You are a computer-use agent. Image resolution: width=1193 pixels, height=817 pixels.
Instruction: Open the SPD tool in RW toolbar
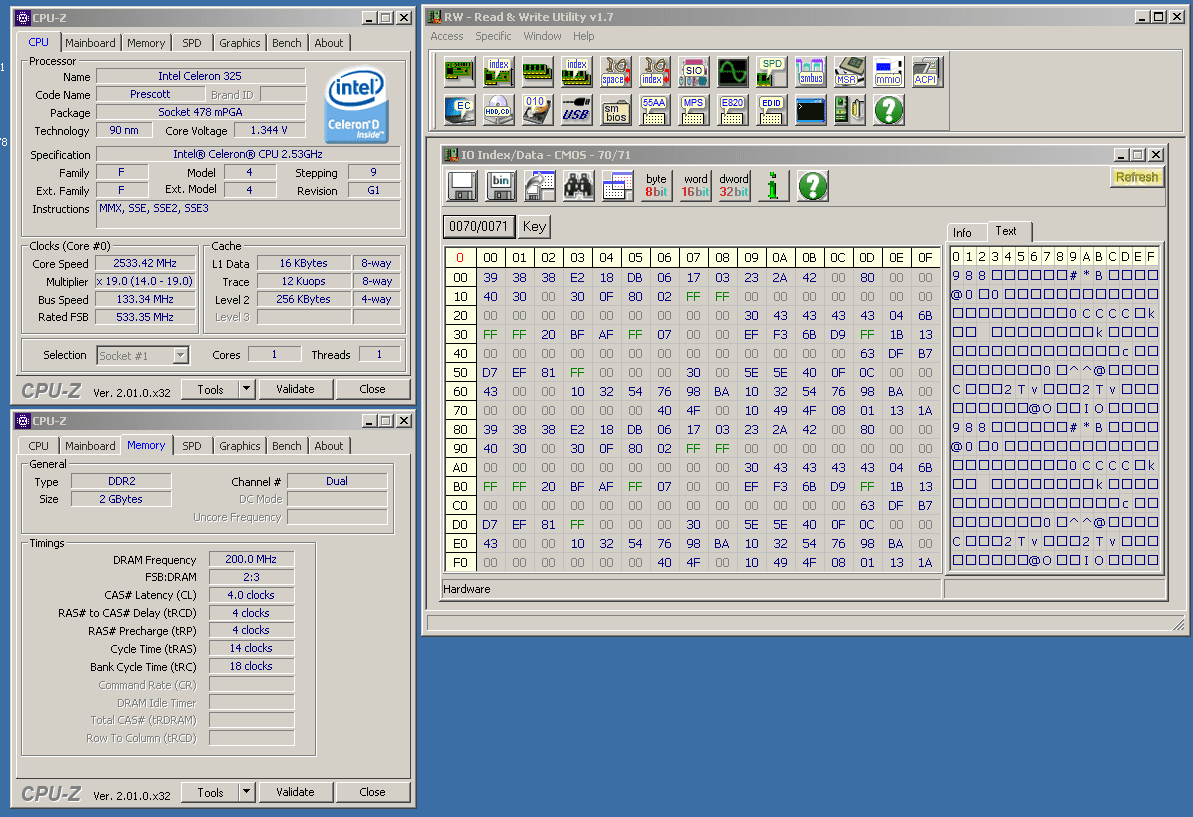[771, 72]
